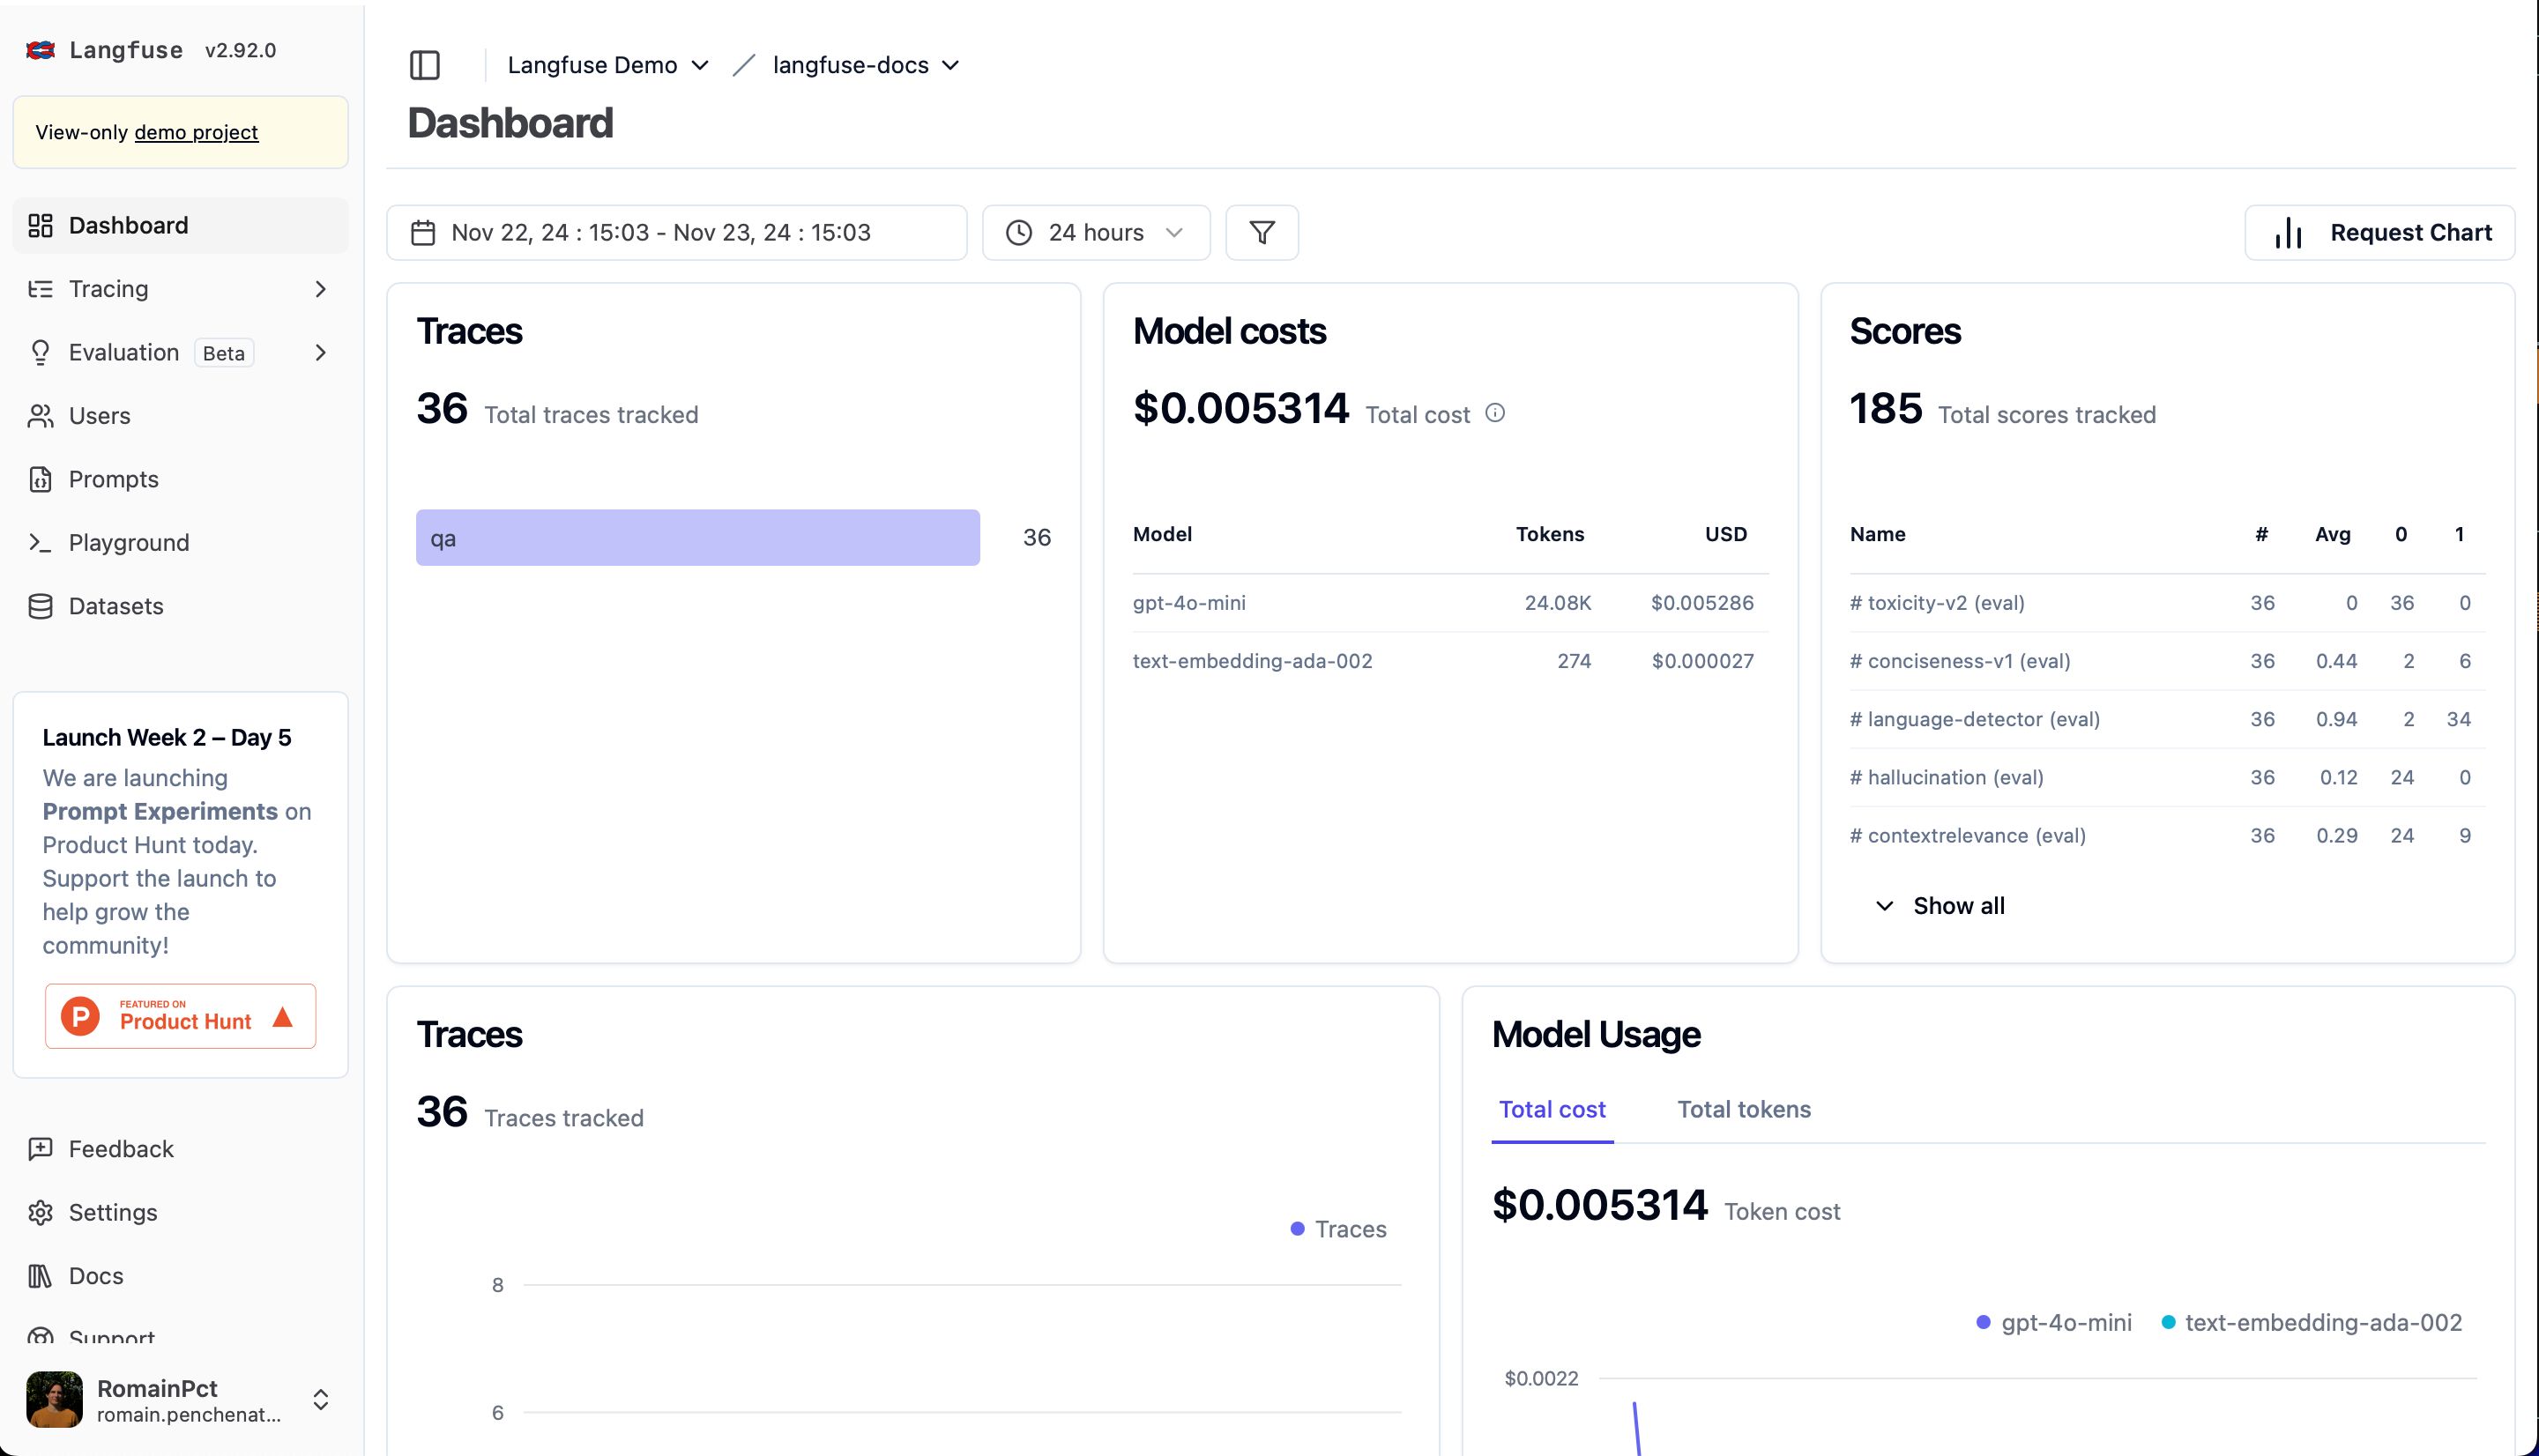Click the Langfuse logo icon

tap(40, 50)
